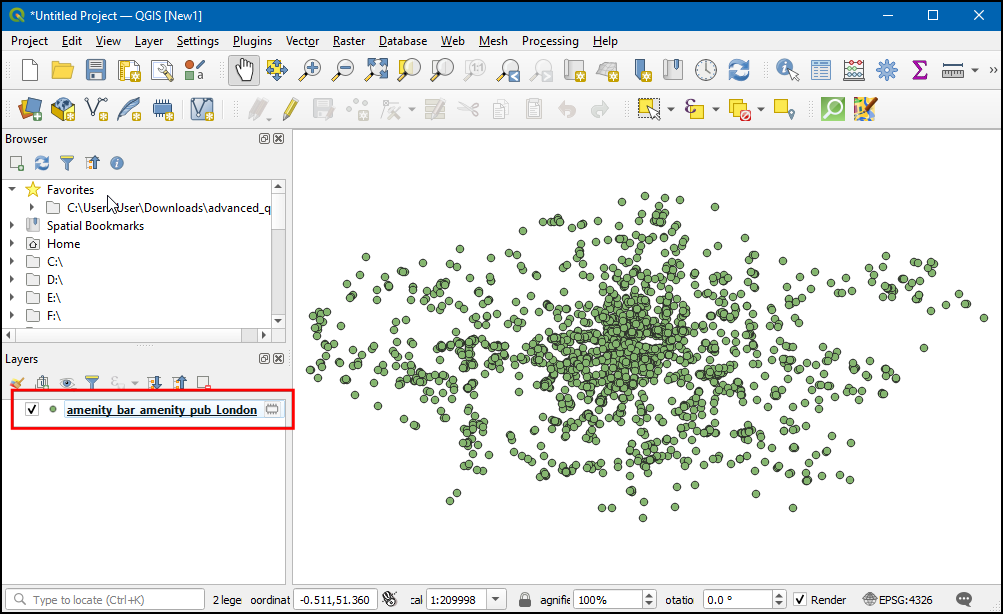Open the Vector menu
Image resolution: width=1003 pixels, height=614 pixels.
(x=302, y=41)
